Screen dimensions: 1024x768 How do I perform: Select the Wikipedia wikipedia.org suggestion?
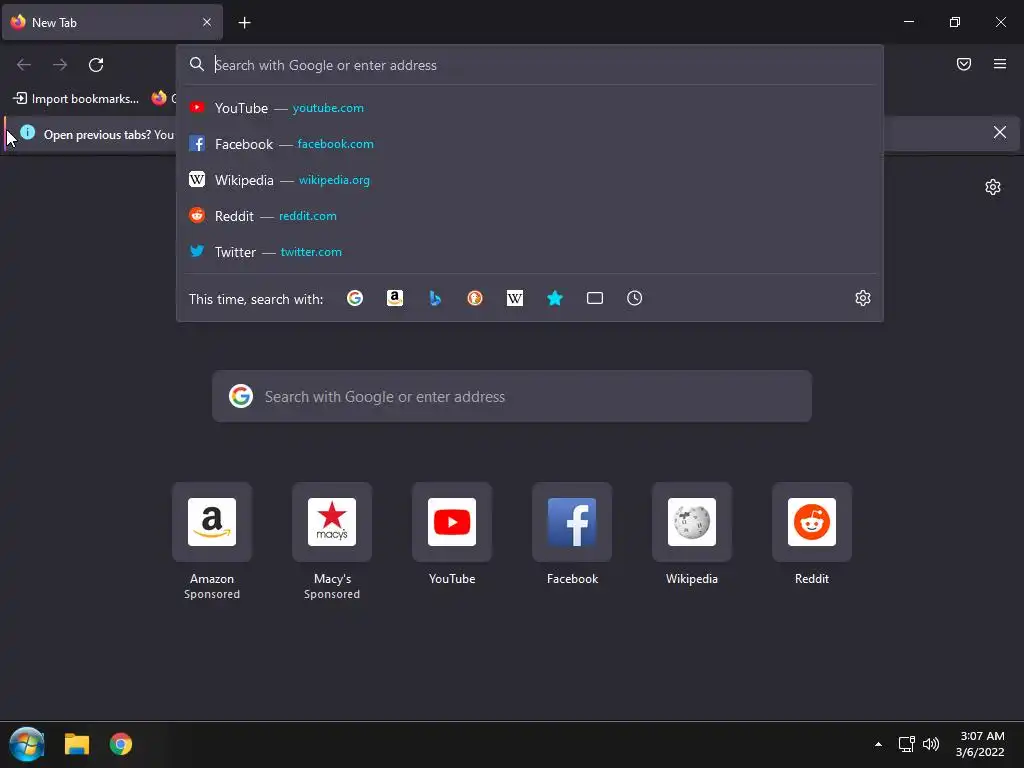point(530,180)
